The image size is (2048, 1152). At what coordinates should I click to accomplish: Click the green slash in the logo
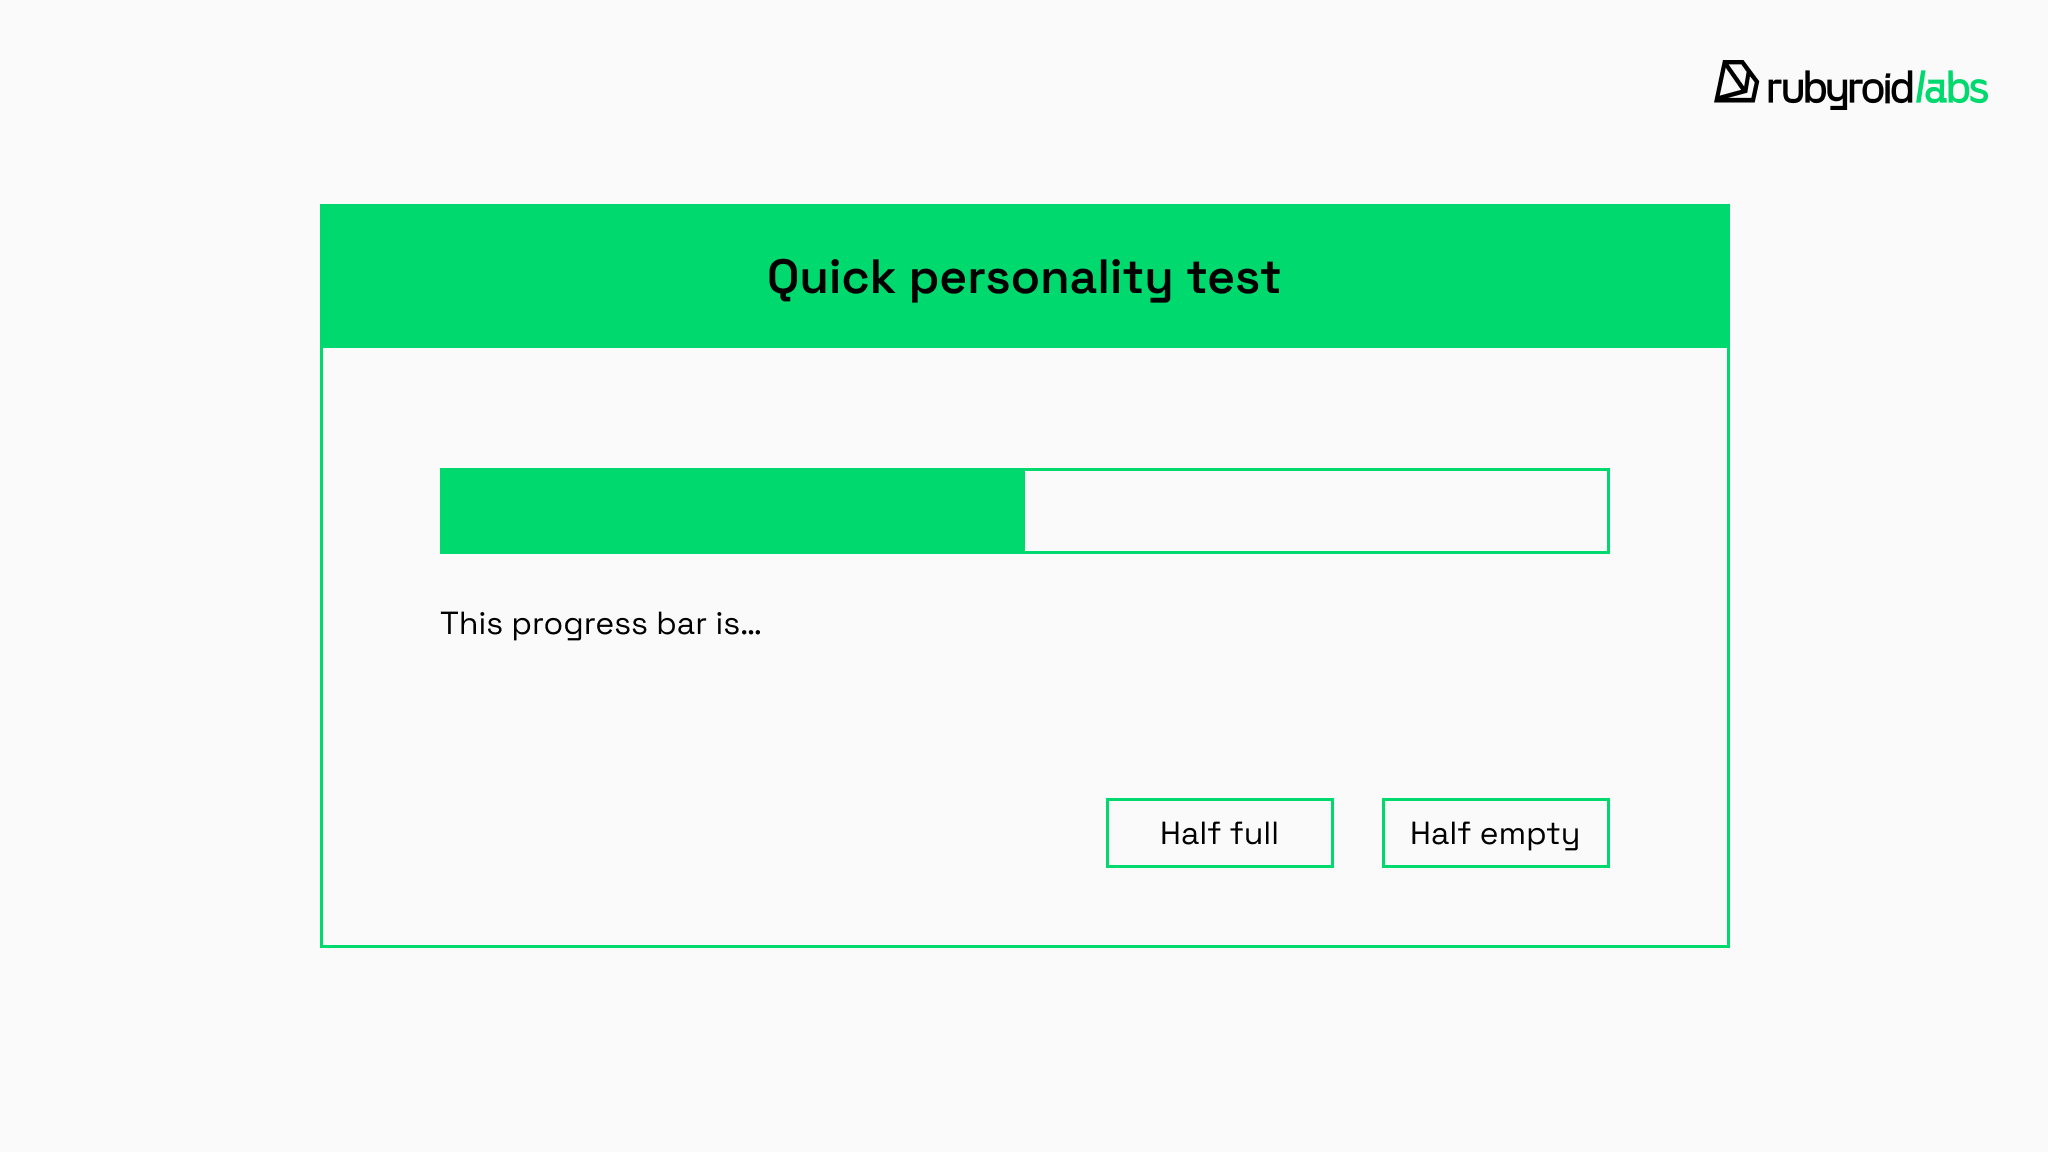pos(1920,88)
